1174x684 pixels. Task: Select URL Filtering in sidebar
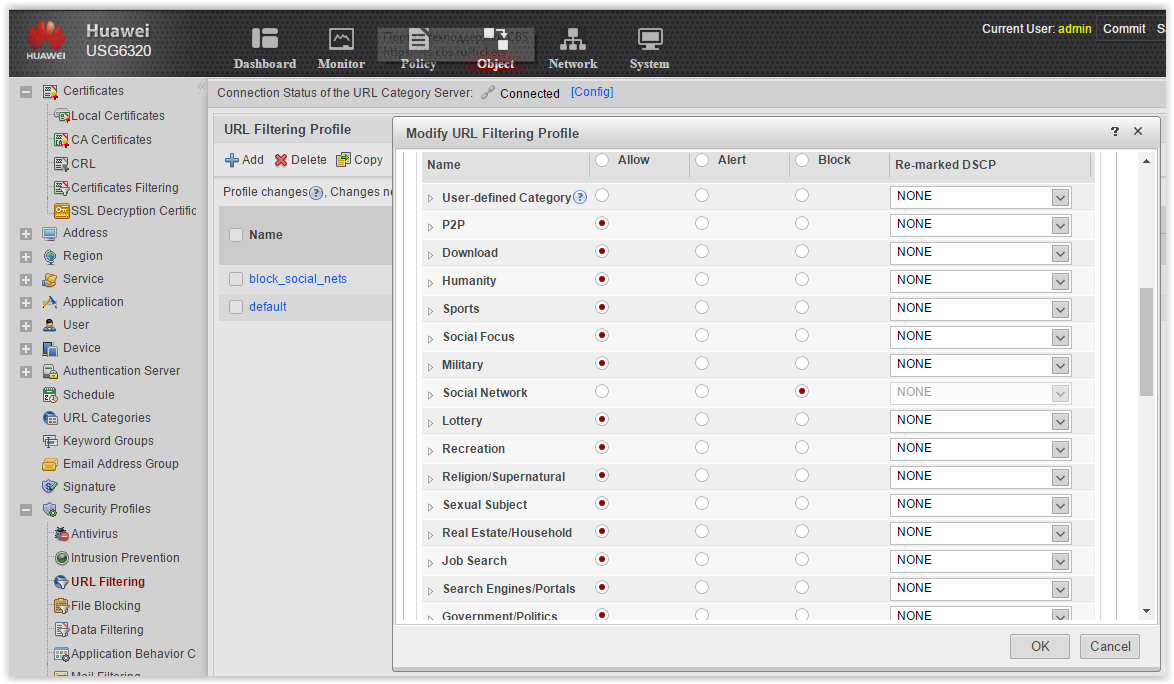coord(108,581)
